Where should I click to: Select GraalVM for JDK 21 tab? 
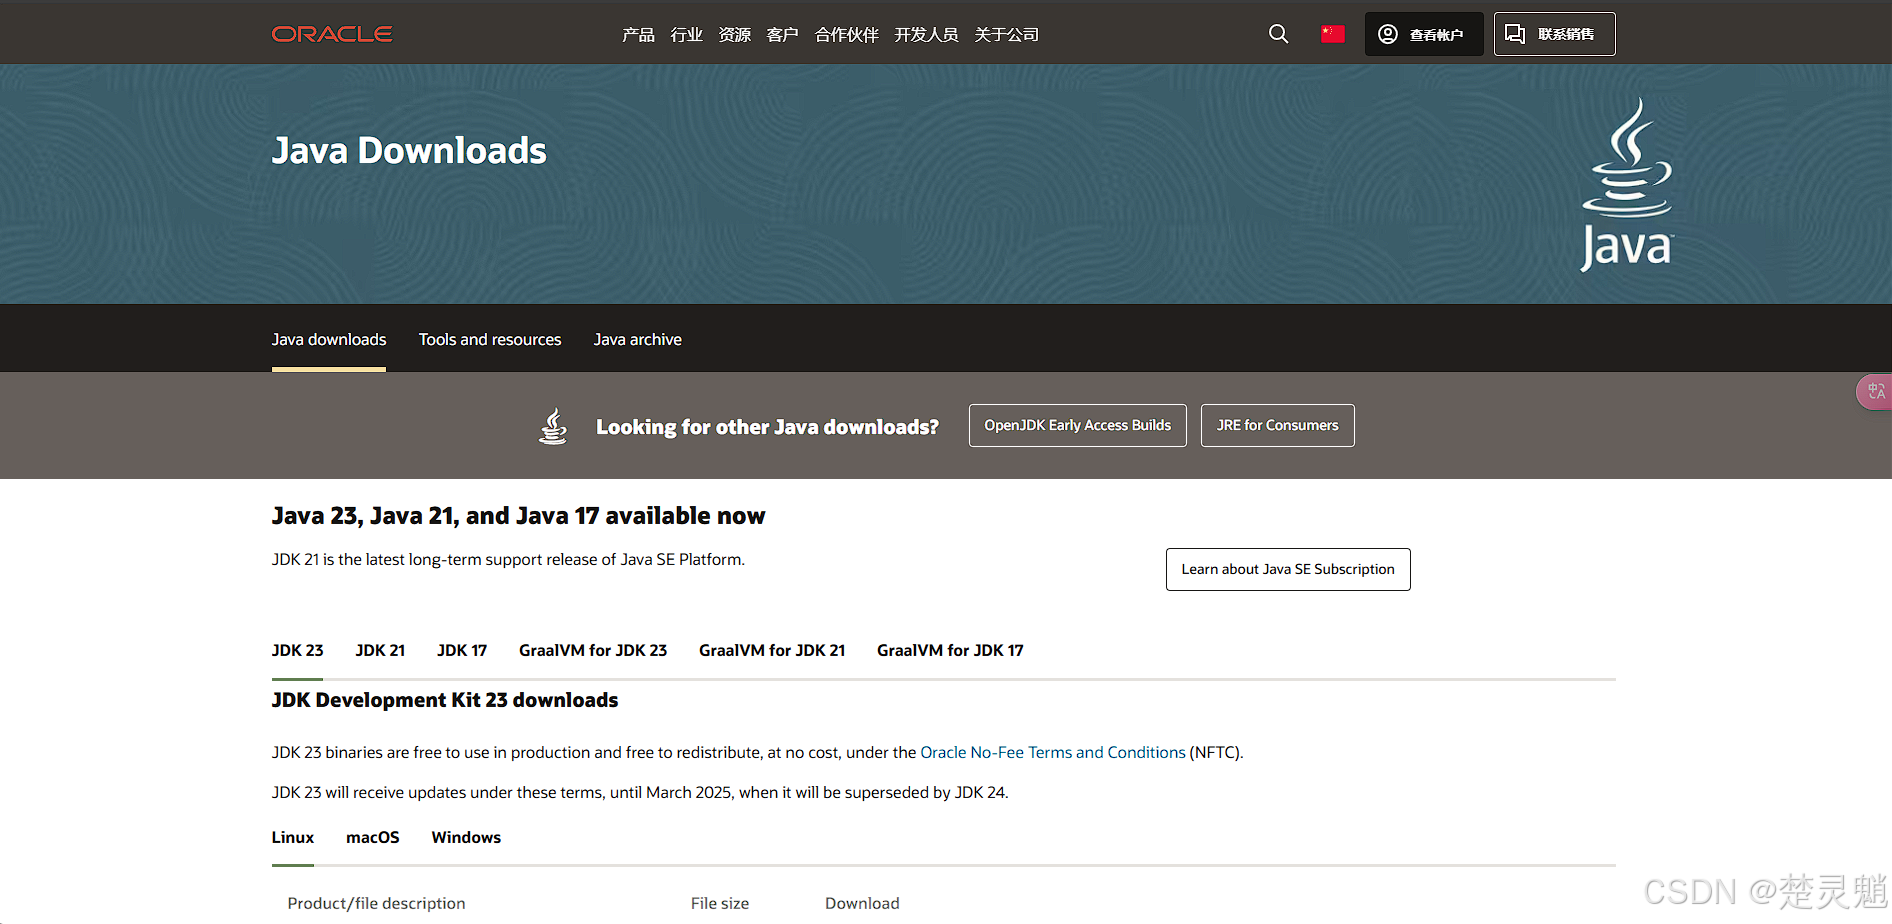(772, 650)
